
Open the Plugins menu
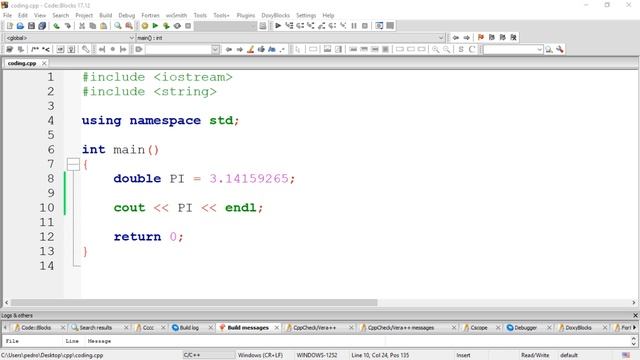[x=246, y=15]
